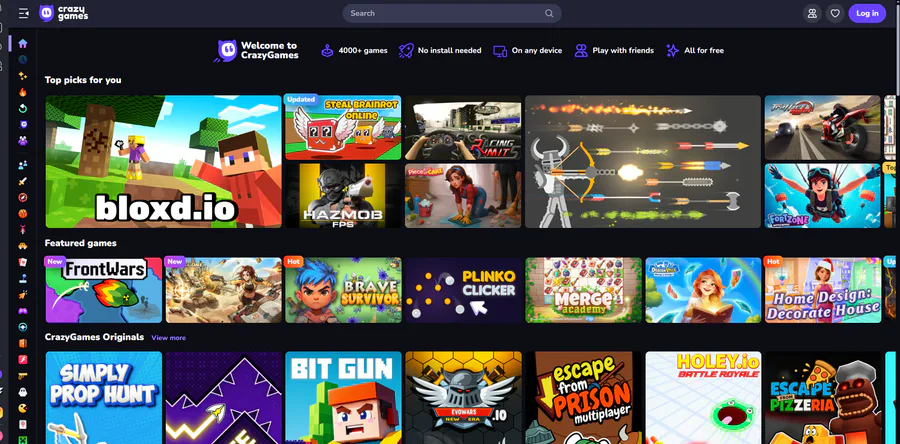Open favorites heart icon in header
The height and width of the screenshot is (444, 900).
(835, 13)
